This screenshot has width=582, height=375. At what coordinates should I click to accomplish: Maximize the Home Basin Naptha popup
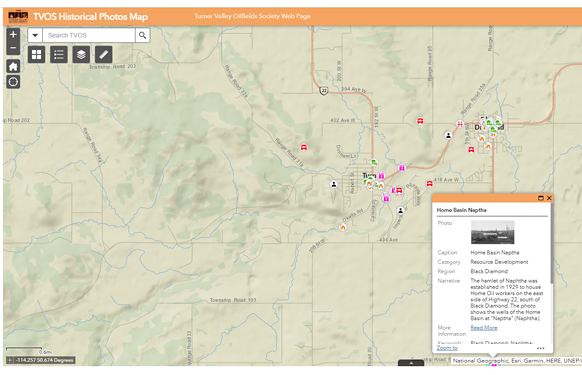point(541,198)
